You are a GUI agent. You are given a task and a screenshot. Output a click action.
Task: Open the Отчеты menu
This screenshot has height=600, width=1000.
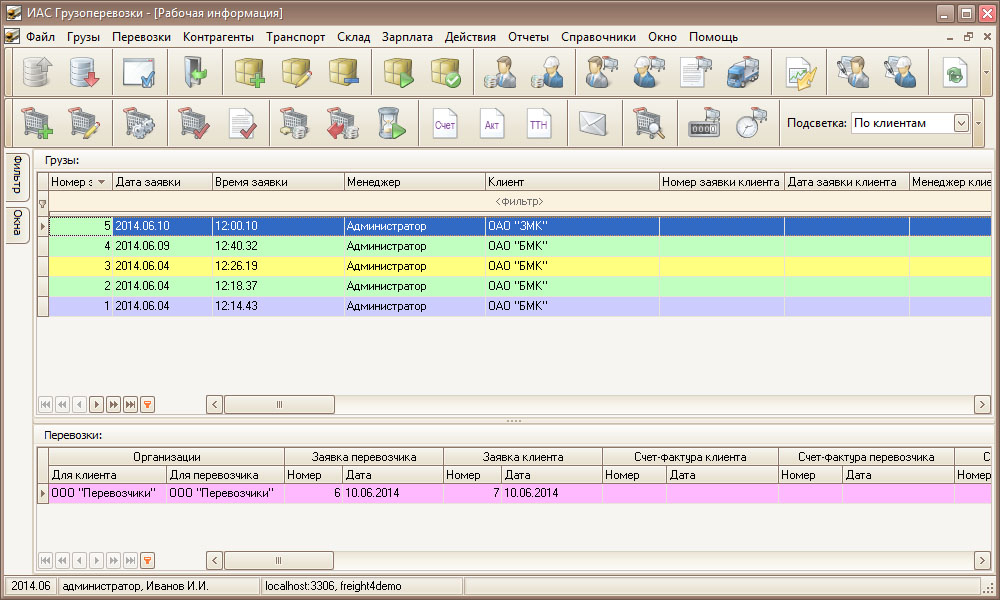528,37
